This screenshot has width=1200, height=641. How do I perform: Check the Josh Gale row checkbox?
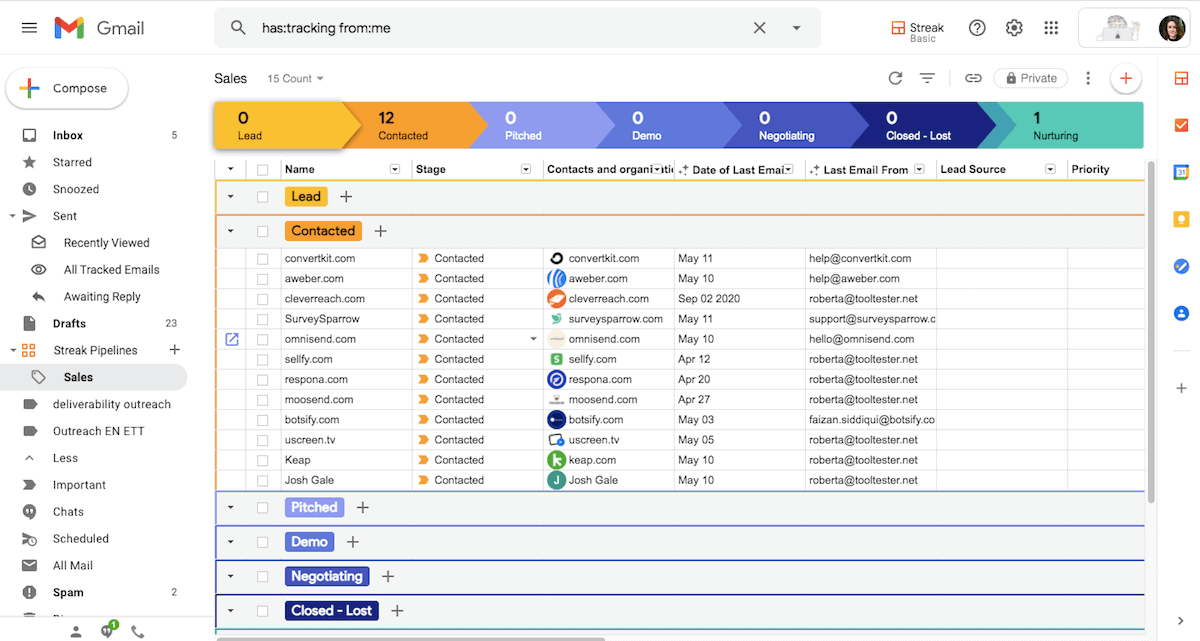263,480
